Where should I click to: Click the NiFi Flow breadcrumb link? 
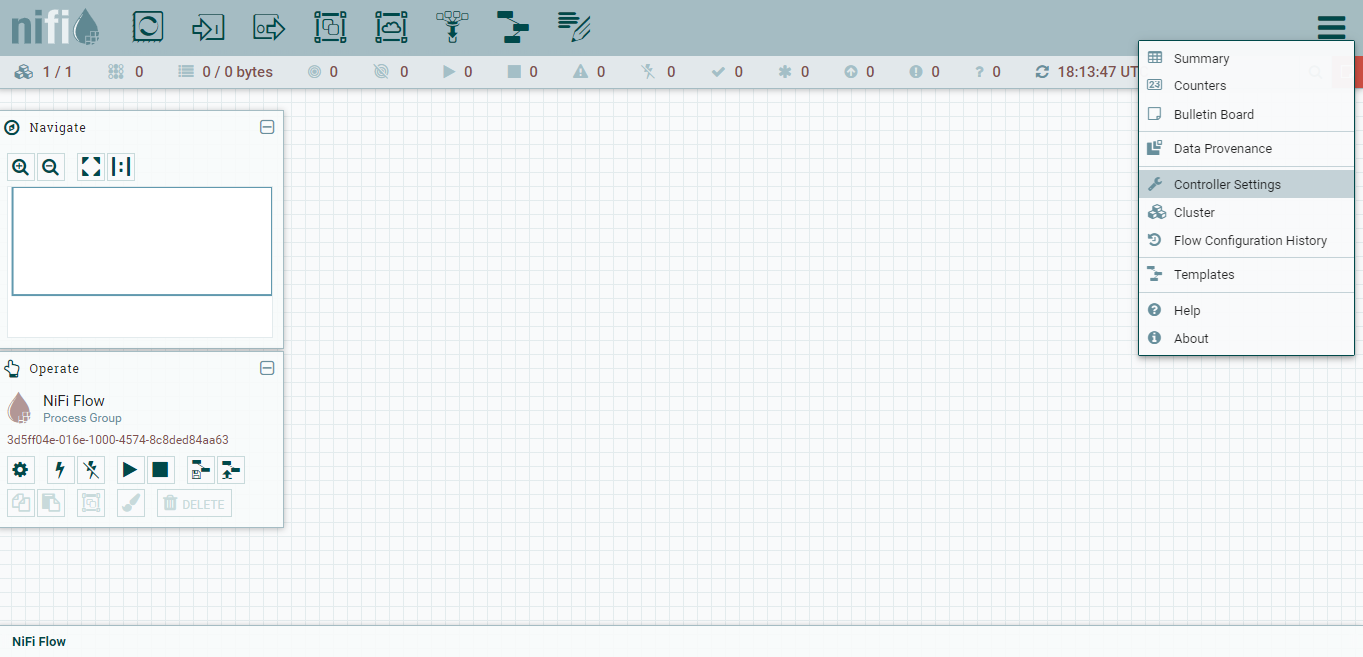click(x=39, y=641)
